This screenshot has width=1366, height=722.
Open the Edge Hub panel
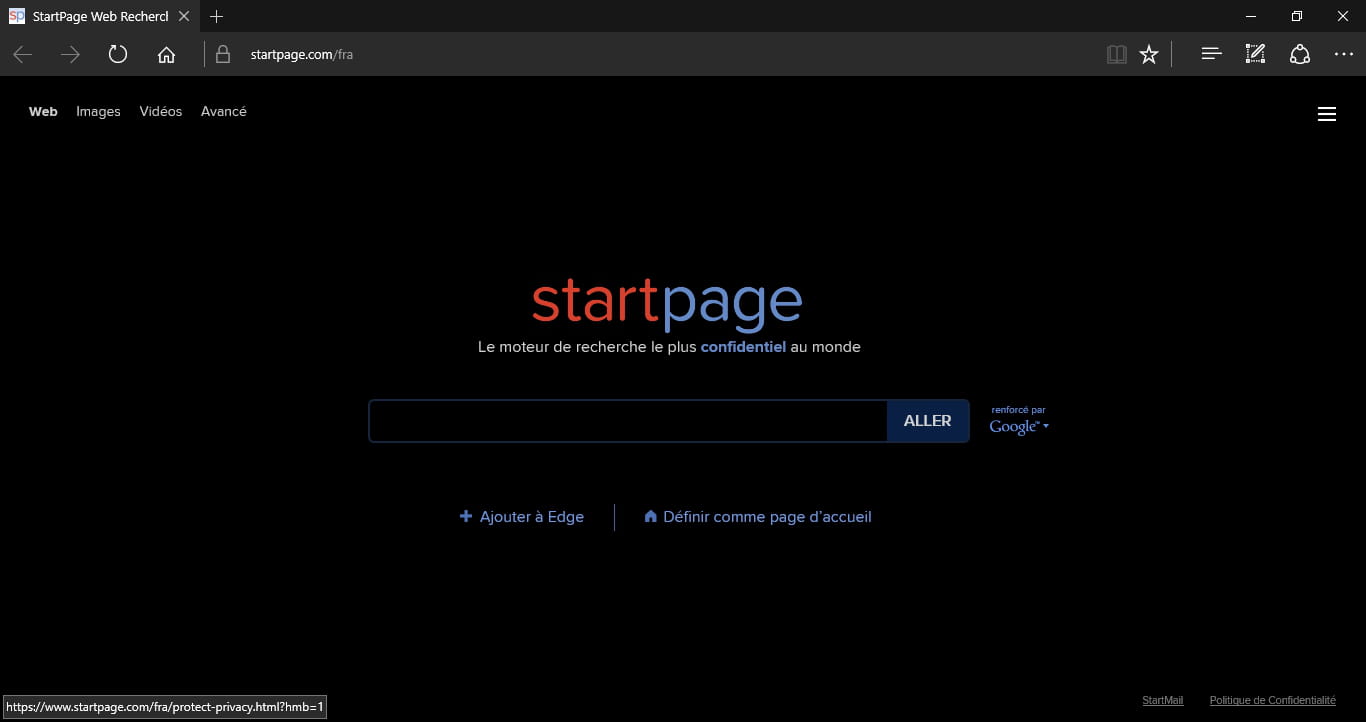tap(1211, 55)
